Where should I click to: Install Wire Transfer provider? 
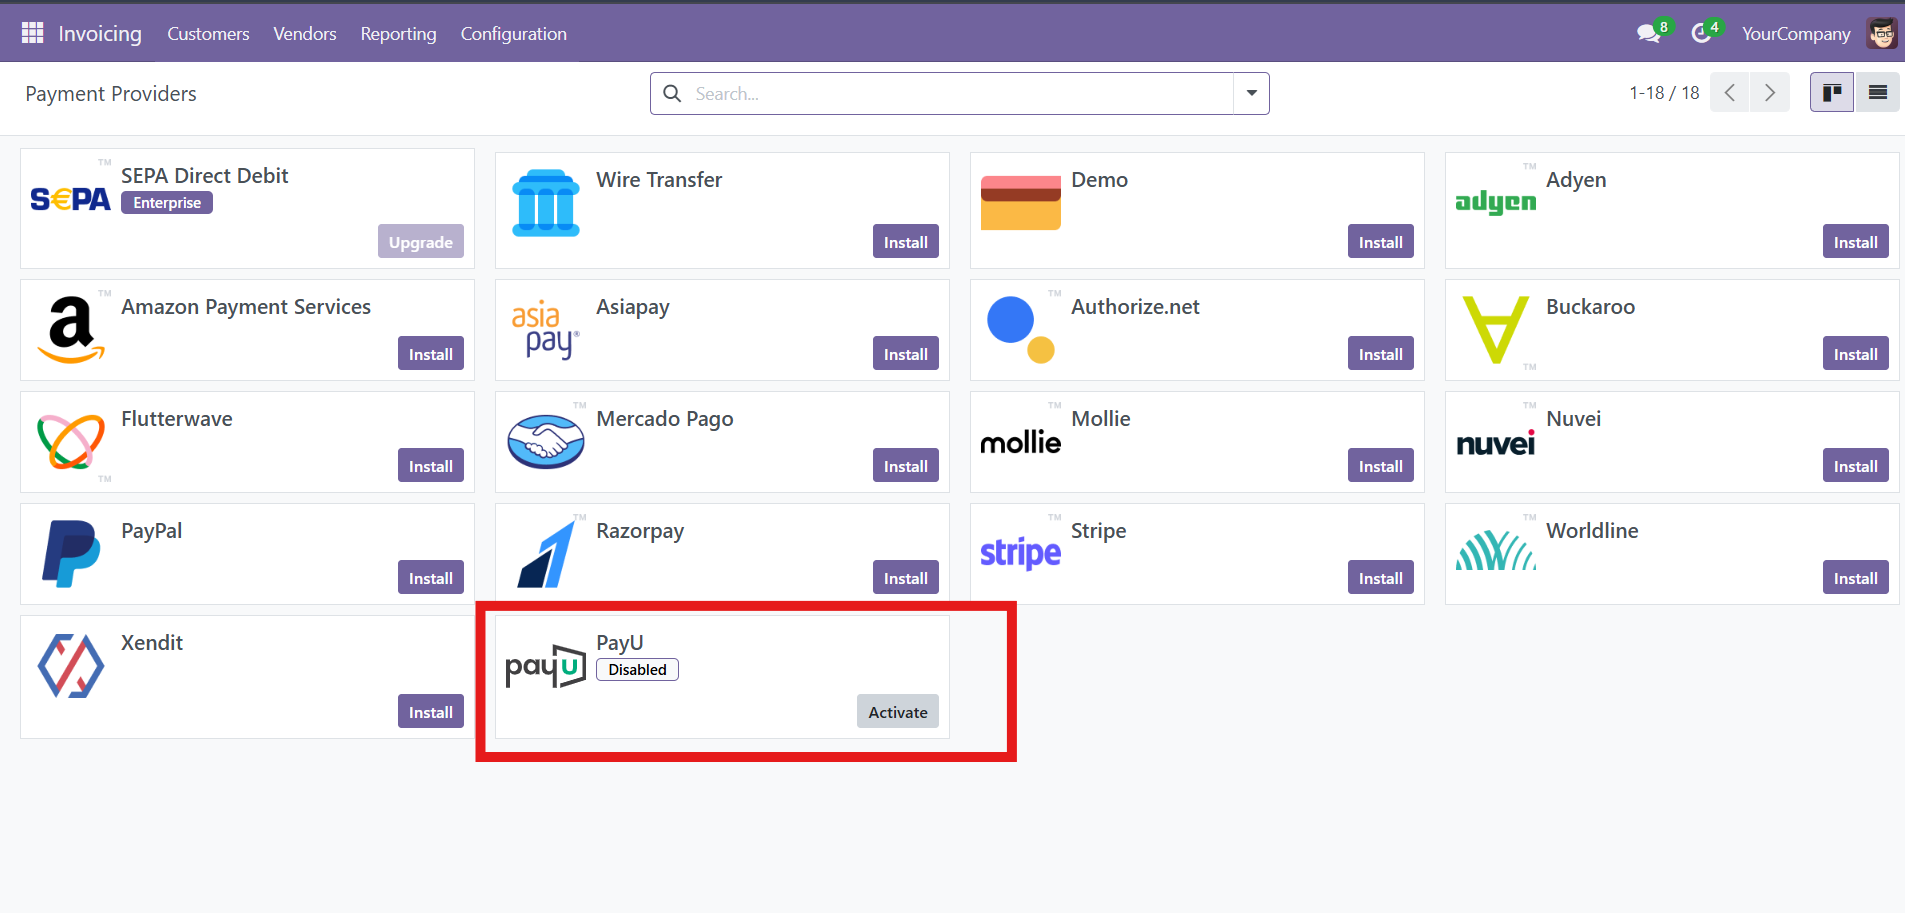906,242
